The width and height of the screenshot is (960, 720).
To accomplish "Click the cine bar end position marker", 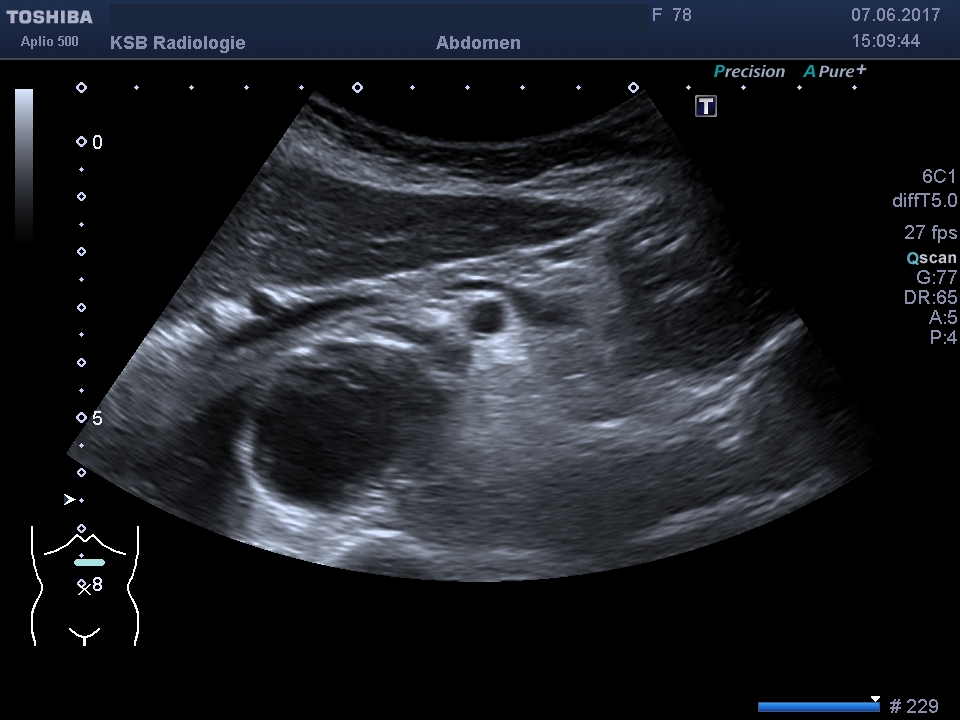I will click(876, 699).
